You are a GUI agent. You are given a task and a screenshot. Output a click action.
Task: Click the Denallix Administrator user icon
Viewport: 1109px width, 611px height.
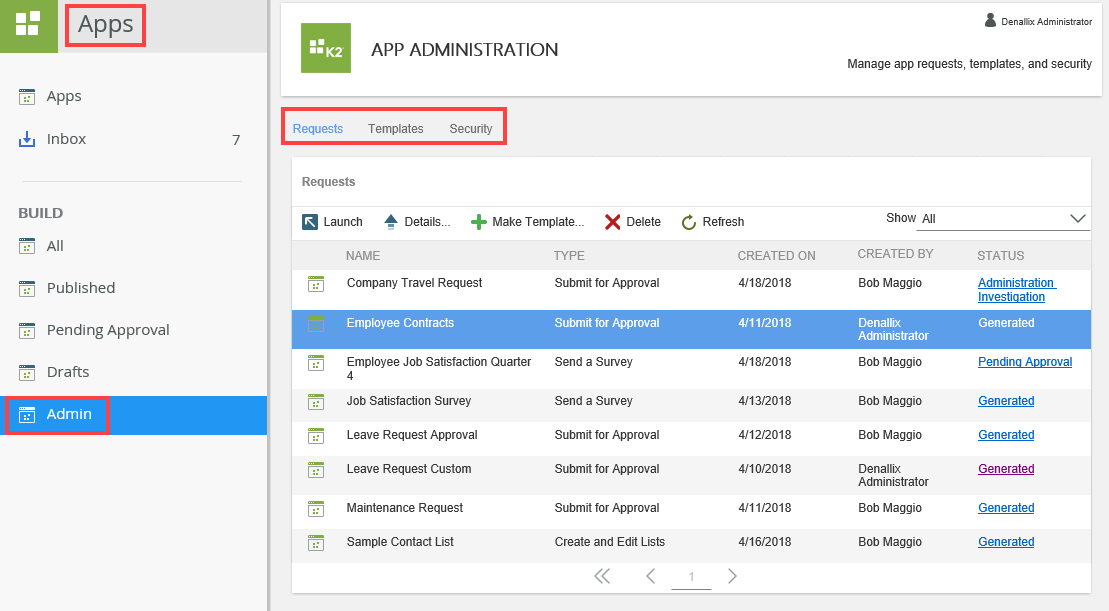tap(990, 20)
